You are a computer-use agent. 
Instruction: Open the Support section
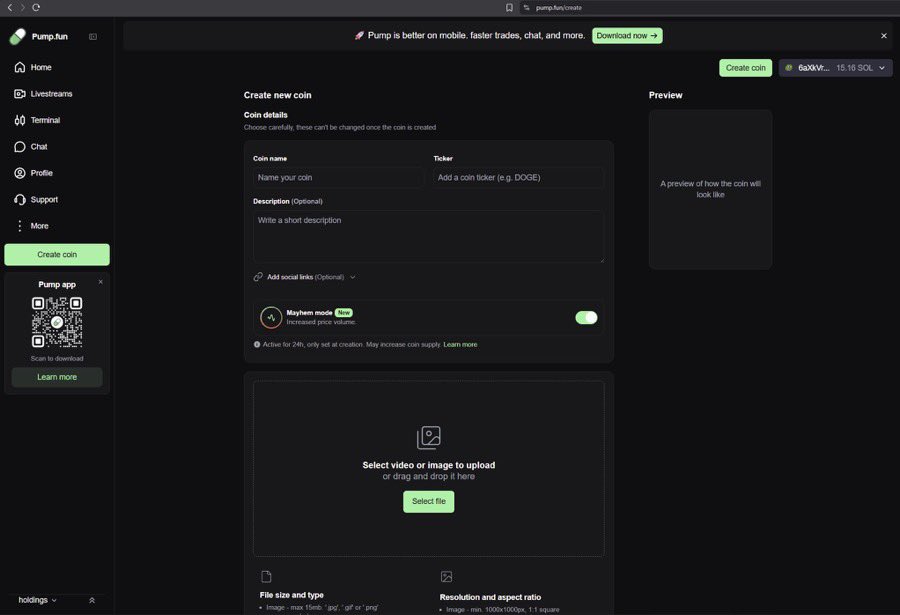click(x=42, y=199)
